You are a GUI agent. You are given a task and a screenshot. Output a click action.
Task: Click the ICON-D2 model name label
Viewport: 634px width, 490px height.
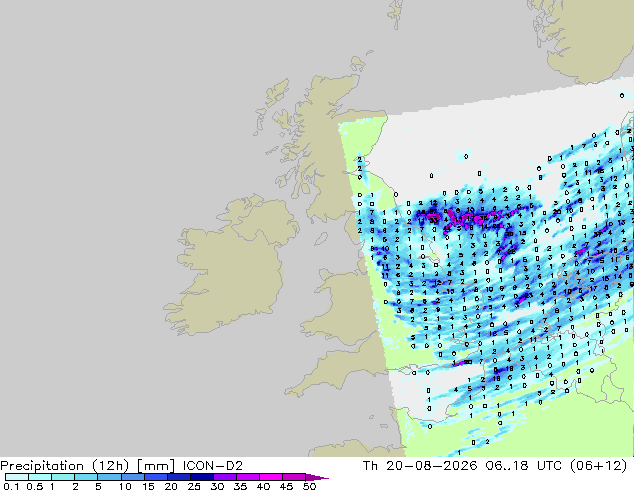pyautogui.click(x=213, y=466)
